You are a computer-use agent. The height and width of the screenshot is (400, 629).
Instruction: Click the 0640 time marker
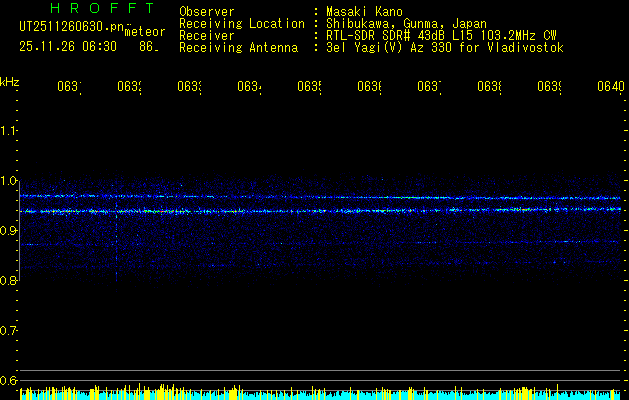coord(611,86)
